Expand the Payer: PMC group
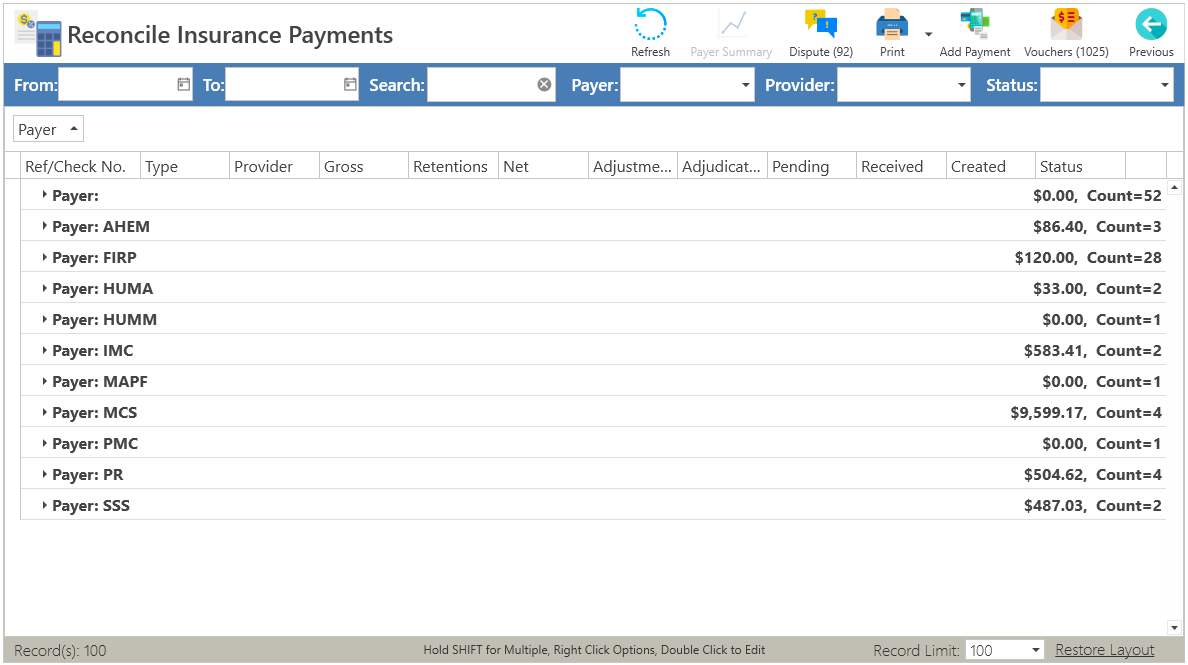Screen dimensions: 1188x665 coord(44,443)
